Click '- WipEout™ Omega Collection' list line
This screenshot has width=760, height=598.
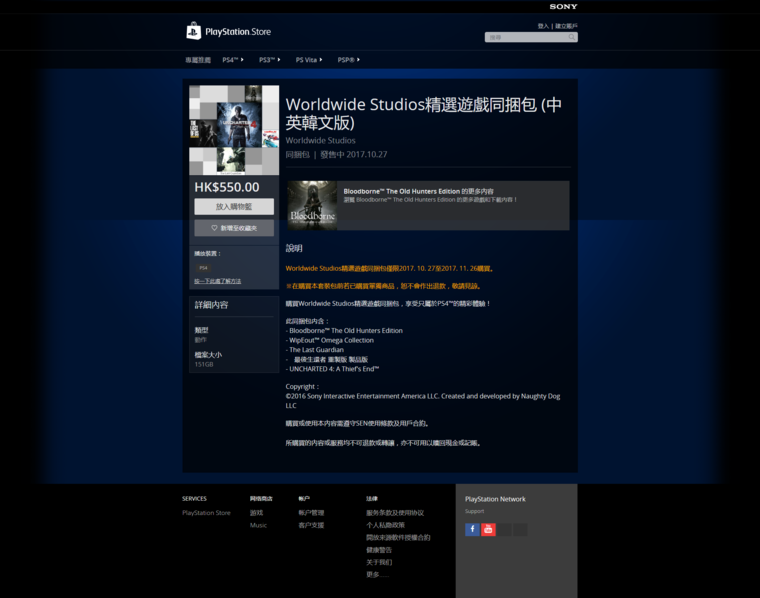330,340
